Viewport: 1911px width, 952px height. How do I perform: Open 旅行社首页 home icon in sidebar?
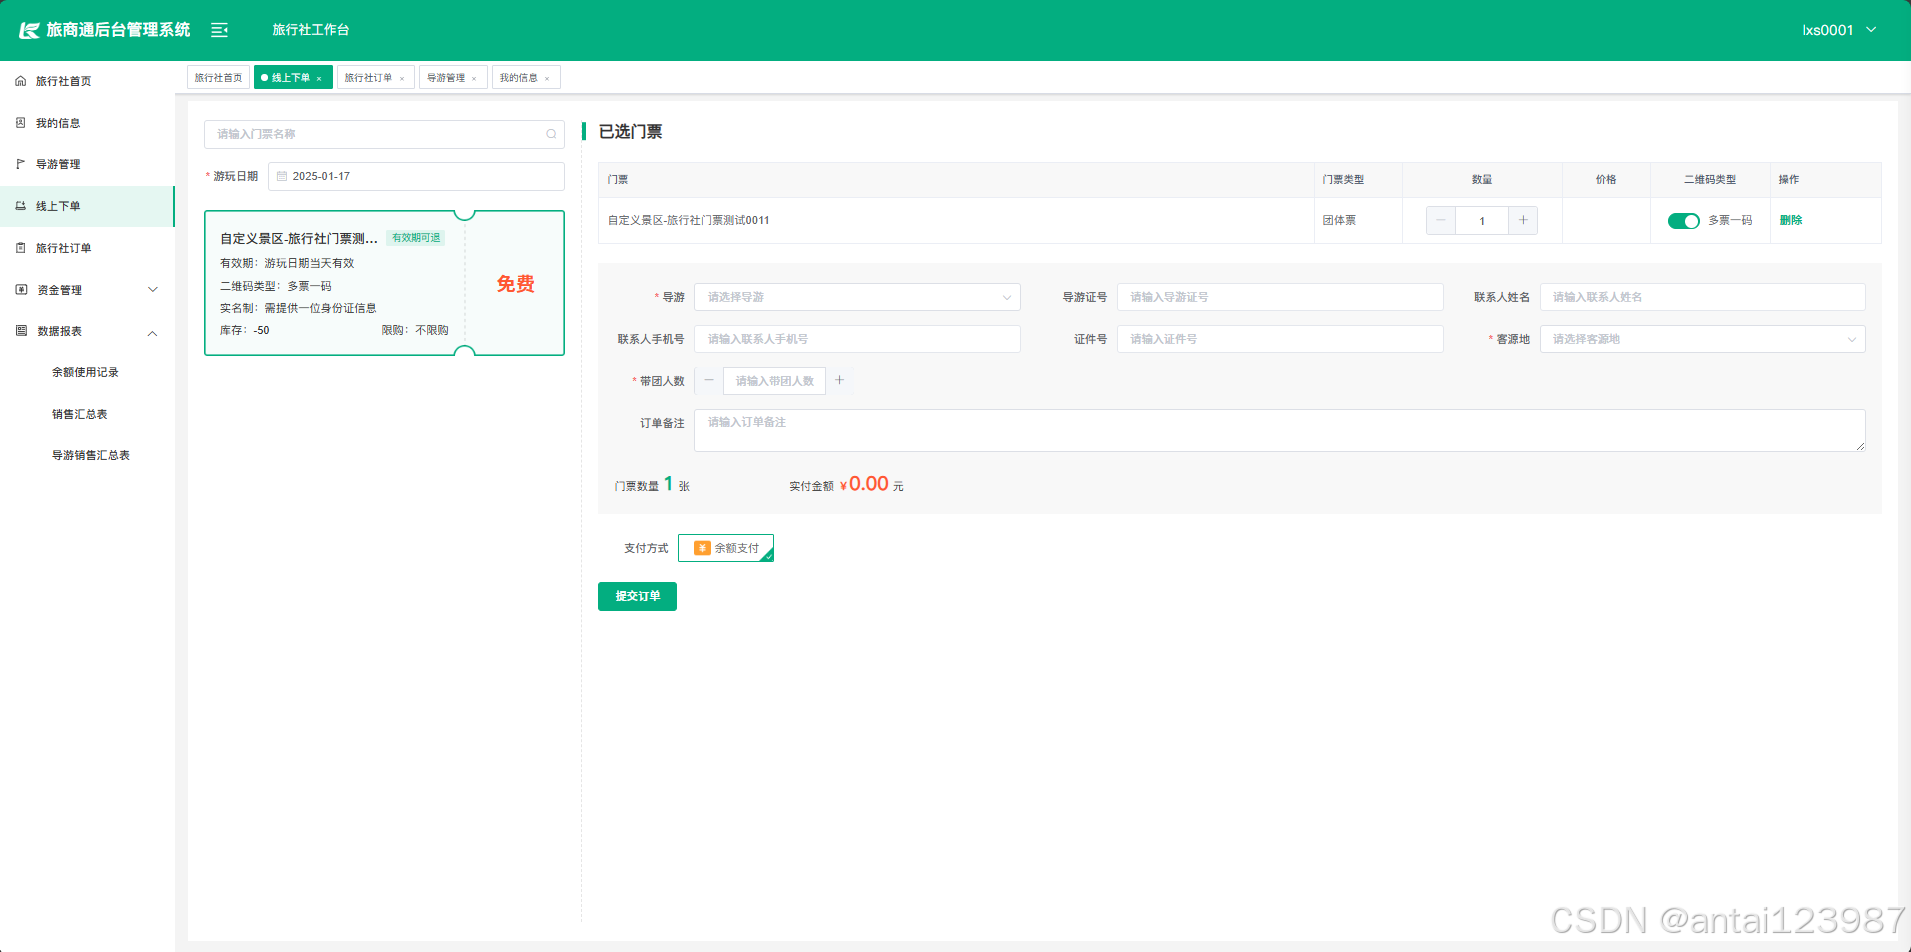21,81
